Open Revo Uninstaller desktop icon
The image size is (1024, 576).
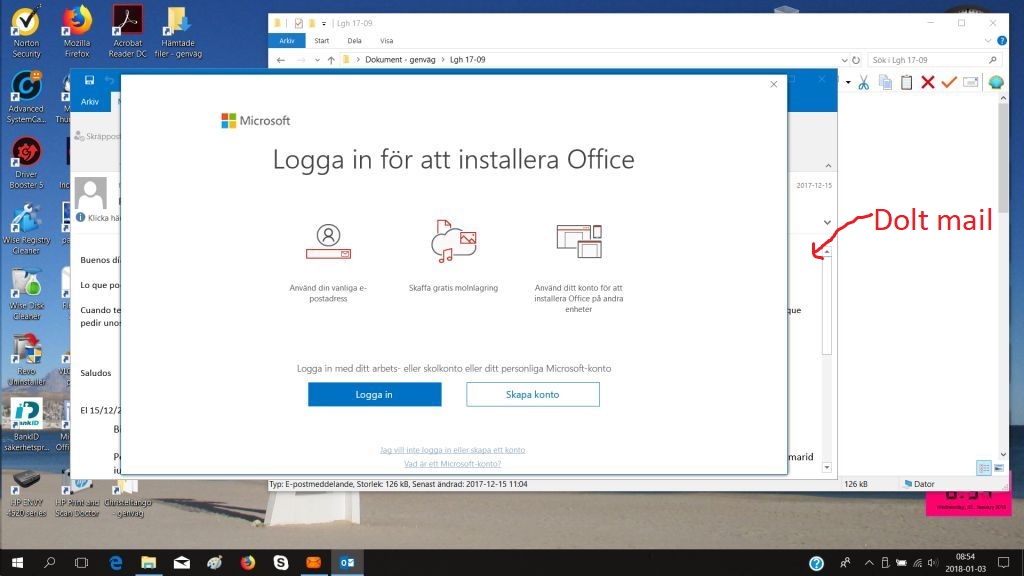pyautogui.click(x=26, y=360)
